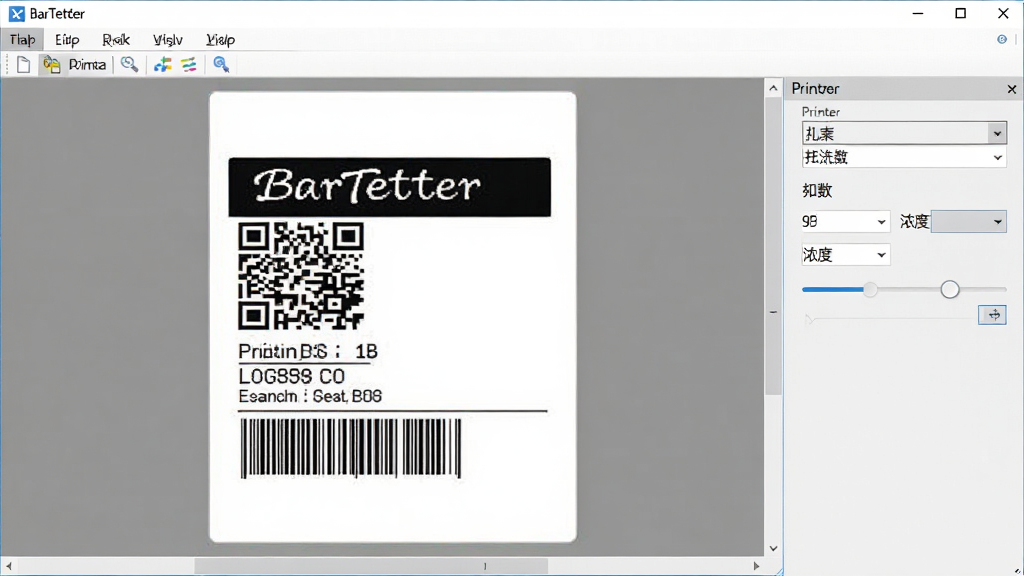Click the Esancln : Seat, B06 text line
The width and height of the screenshot is (1024, 576).
click(310, 396)
